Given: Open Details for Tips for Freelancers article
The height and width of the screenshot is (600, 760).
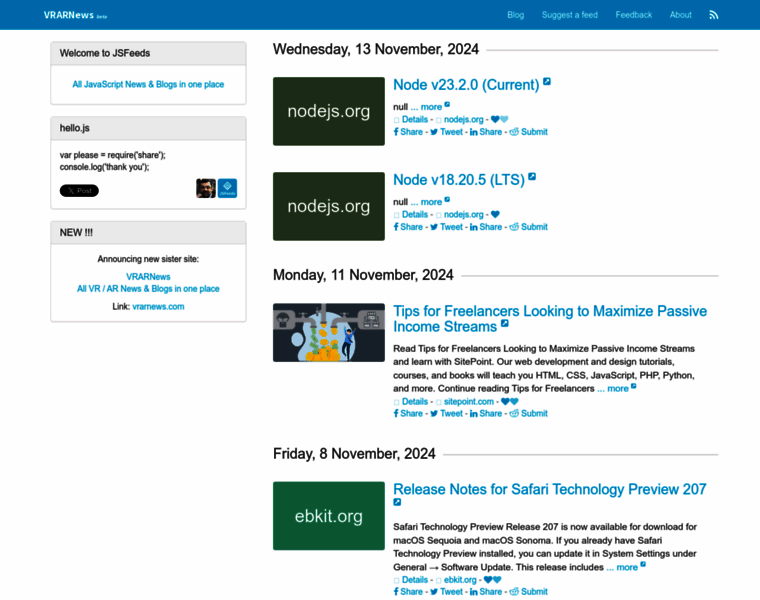Looking at the screenshot, I should 415,401.
